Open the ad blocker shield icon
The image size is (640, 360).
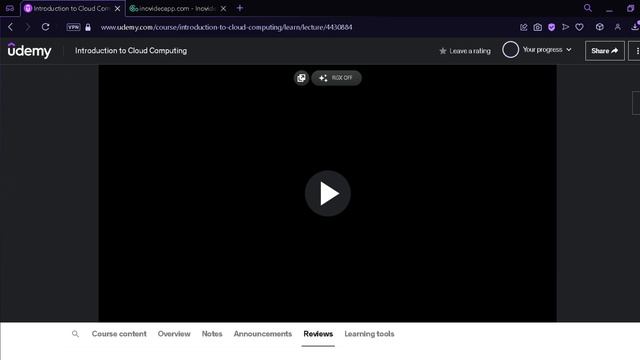(x=551, y=27)
